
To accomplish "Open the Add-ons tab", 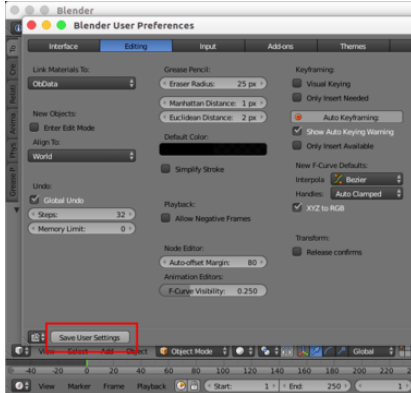I will (x=281, y=46).
